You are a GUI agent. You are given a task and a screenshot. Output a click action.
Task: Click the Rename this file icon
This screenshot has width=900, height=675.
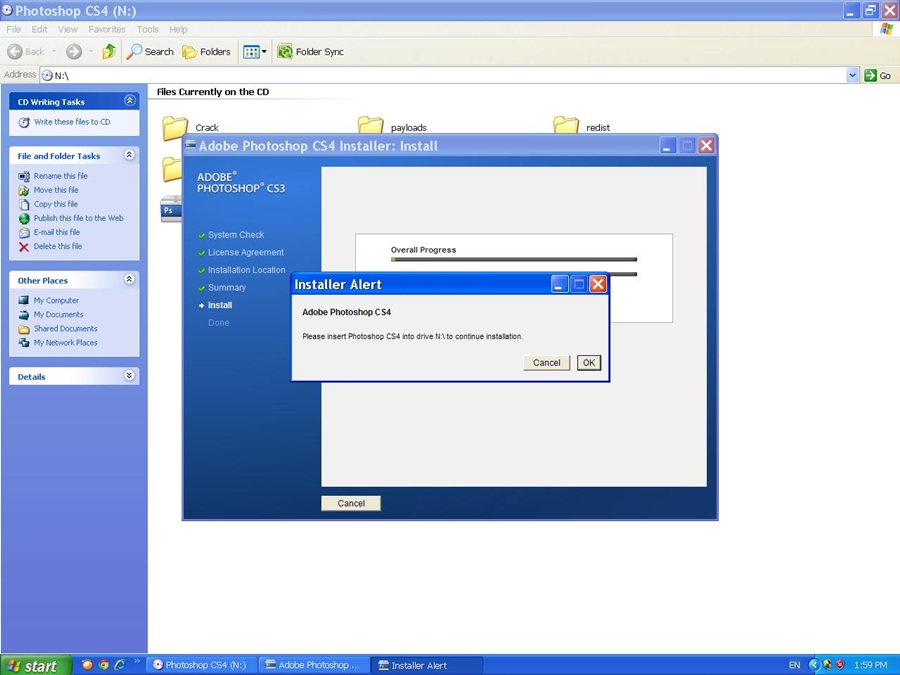click(x=24, y=176)
